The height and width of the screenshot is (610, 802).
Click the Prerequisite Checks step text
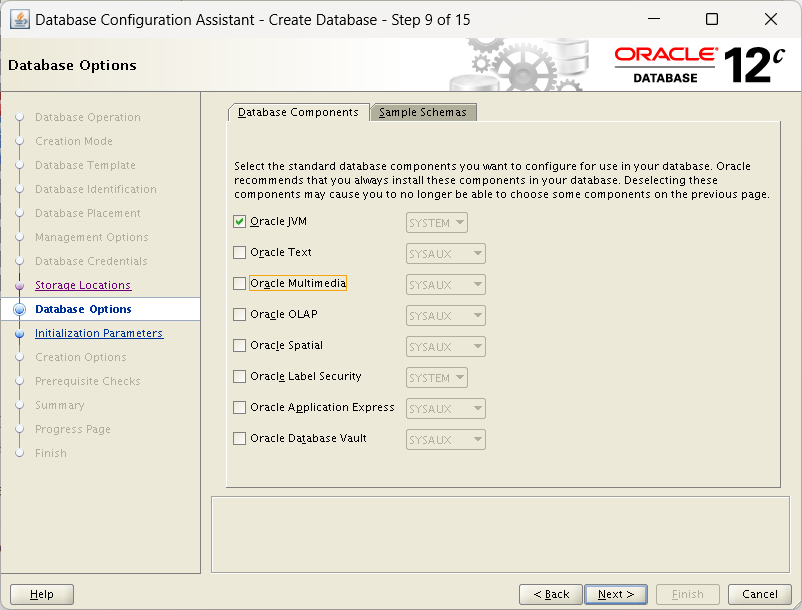[x=88, y=381]
